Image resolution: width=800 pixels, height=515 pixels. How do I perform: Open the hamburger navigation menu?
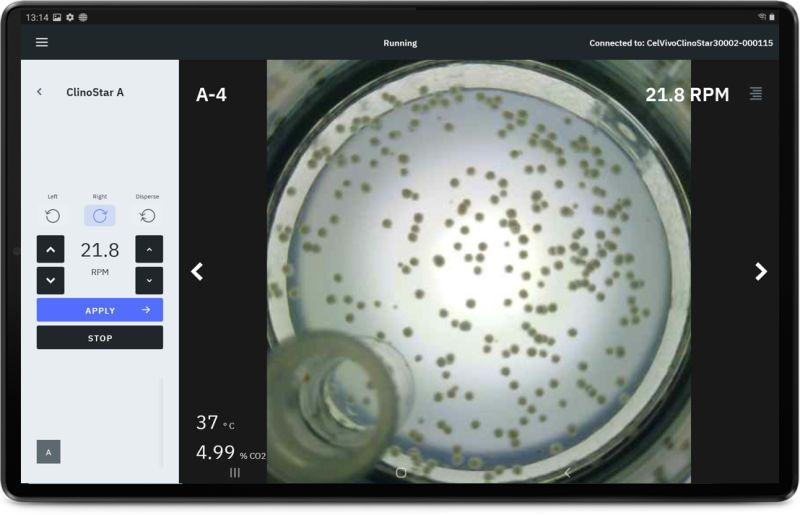[42, 42]
